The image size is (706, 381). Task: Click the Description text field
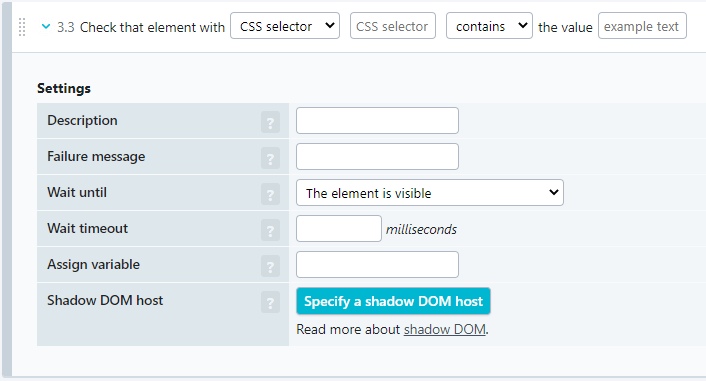coord(377,120)
